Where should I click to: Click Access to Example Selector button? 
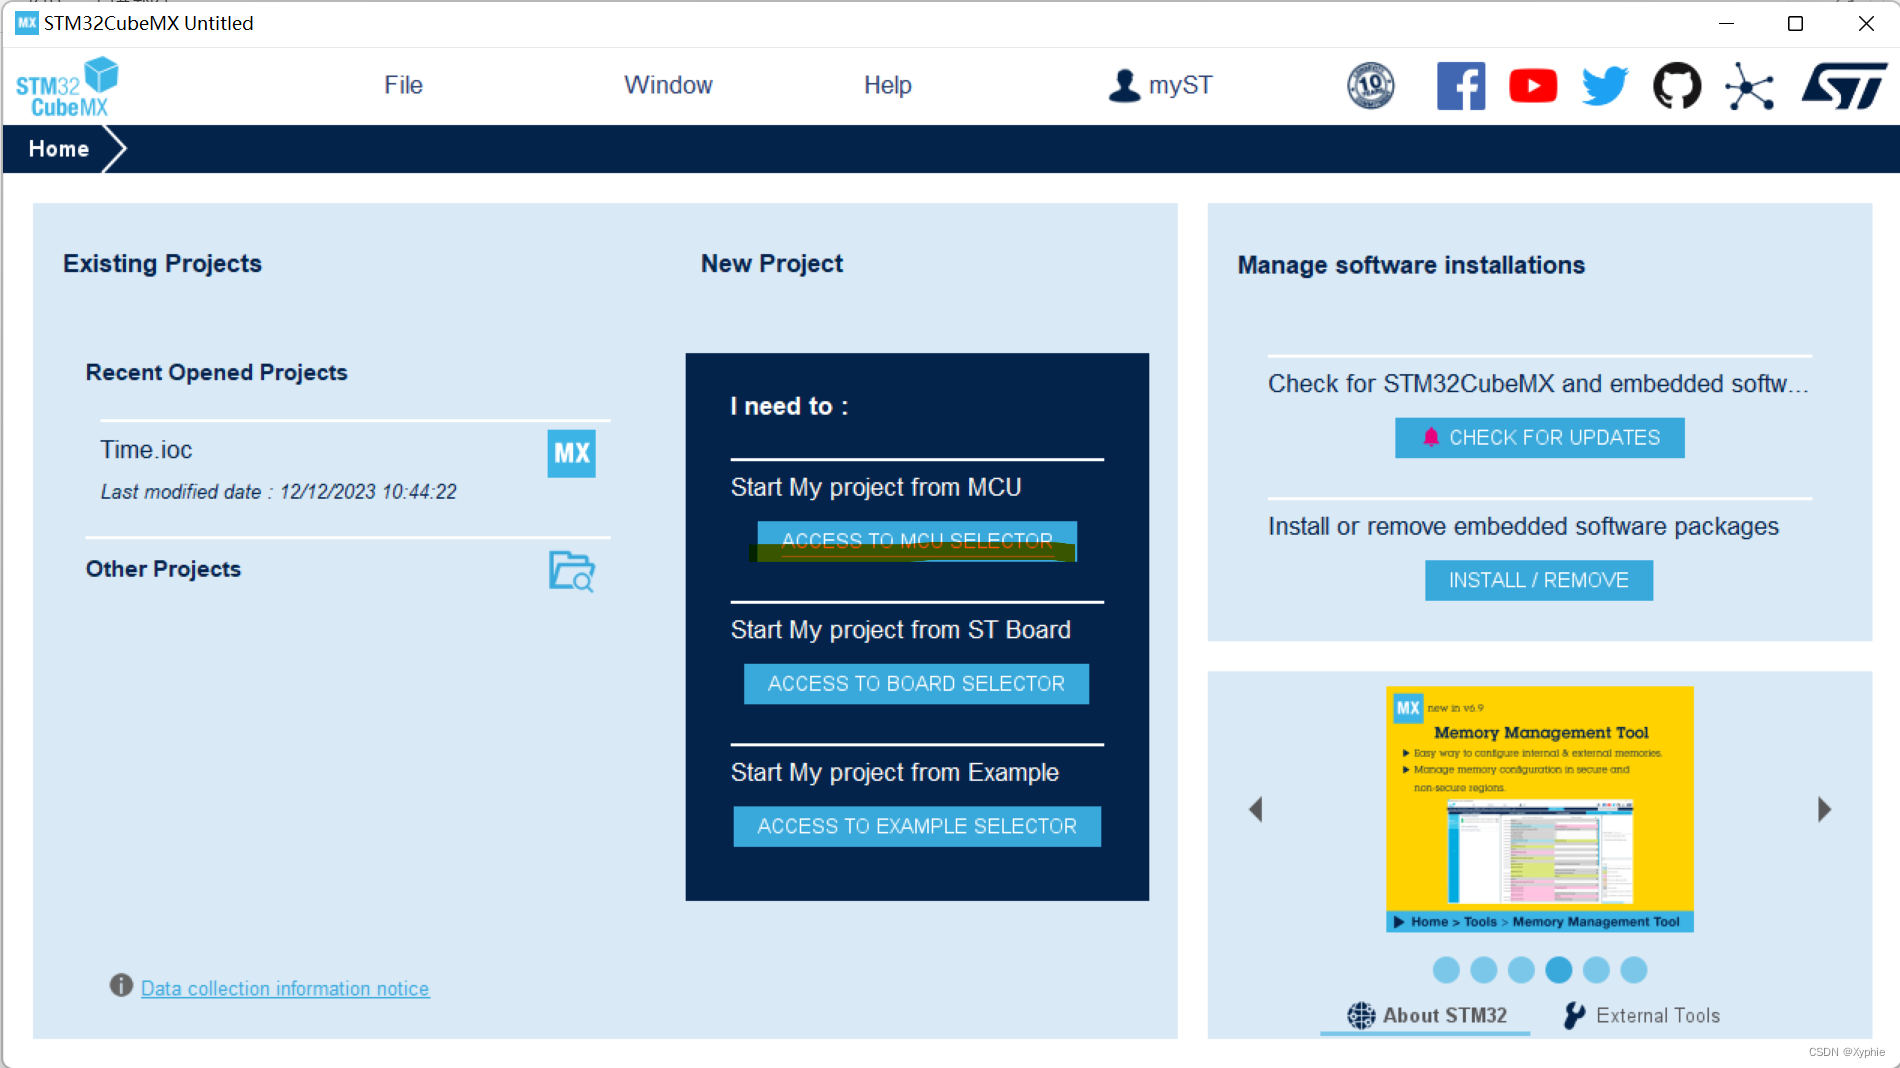(x=917, y=826)
